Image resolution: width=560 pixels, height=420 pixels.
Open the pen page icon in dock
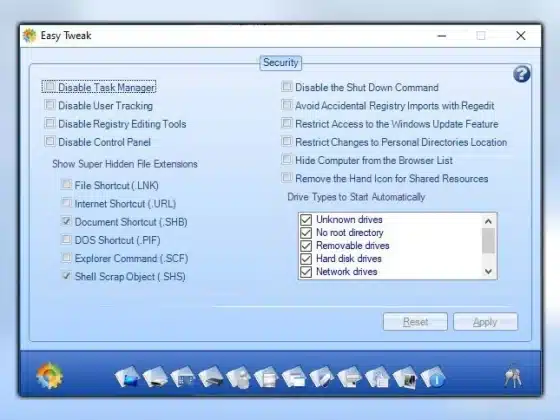click(321, 377)
